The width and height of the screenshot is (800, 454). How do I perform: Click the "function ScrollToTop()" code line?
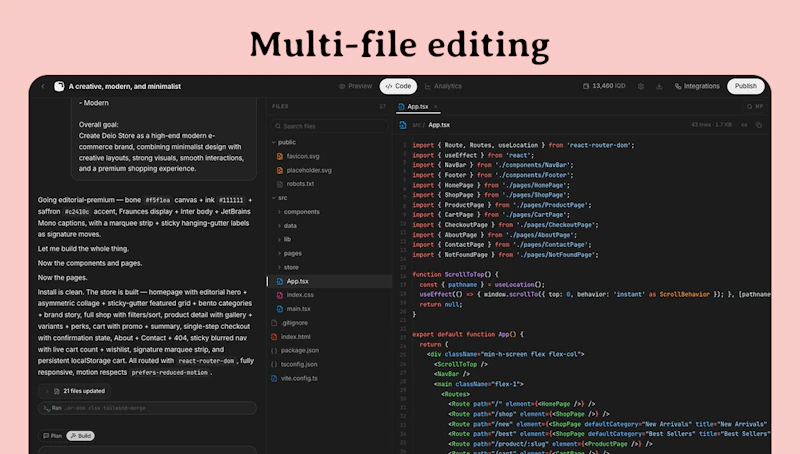click(x=455, y=274)
